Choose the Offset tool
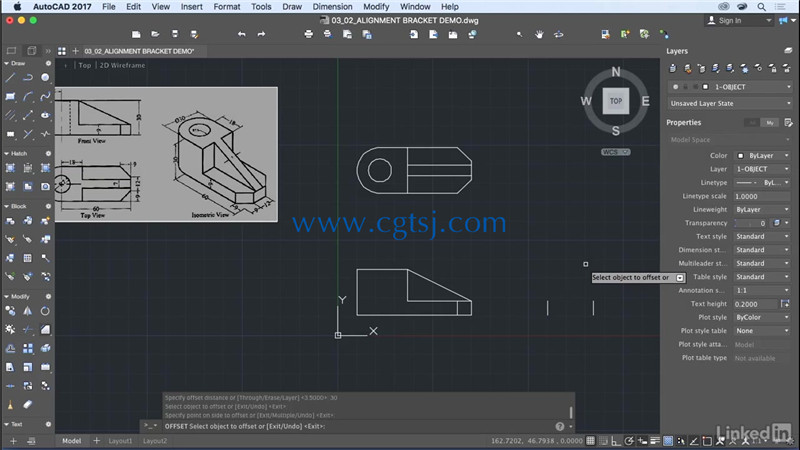Viewport: 800px width, 450px height. click(x=10, y=348)
